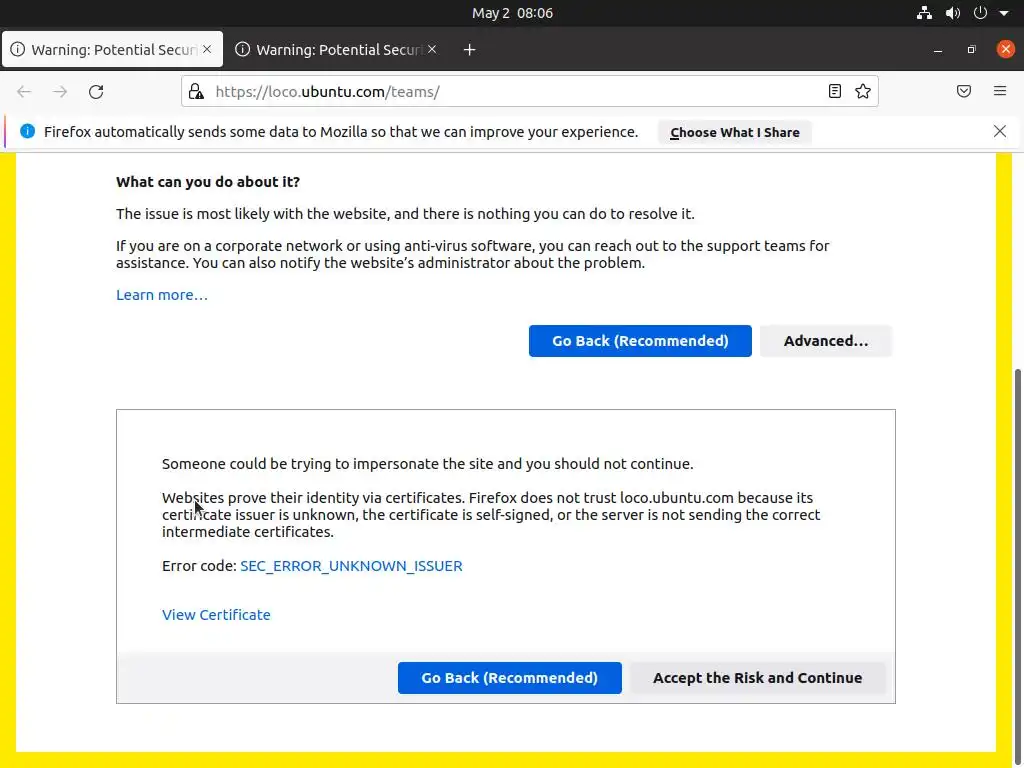Click the power icon in top bar
Viewport: 1024px width, 768px height.
point(980,13)
